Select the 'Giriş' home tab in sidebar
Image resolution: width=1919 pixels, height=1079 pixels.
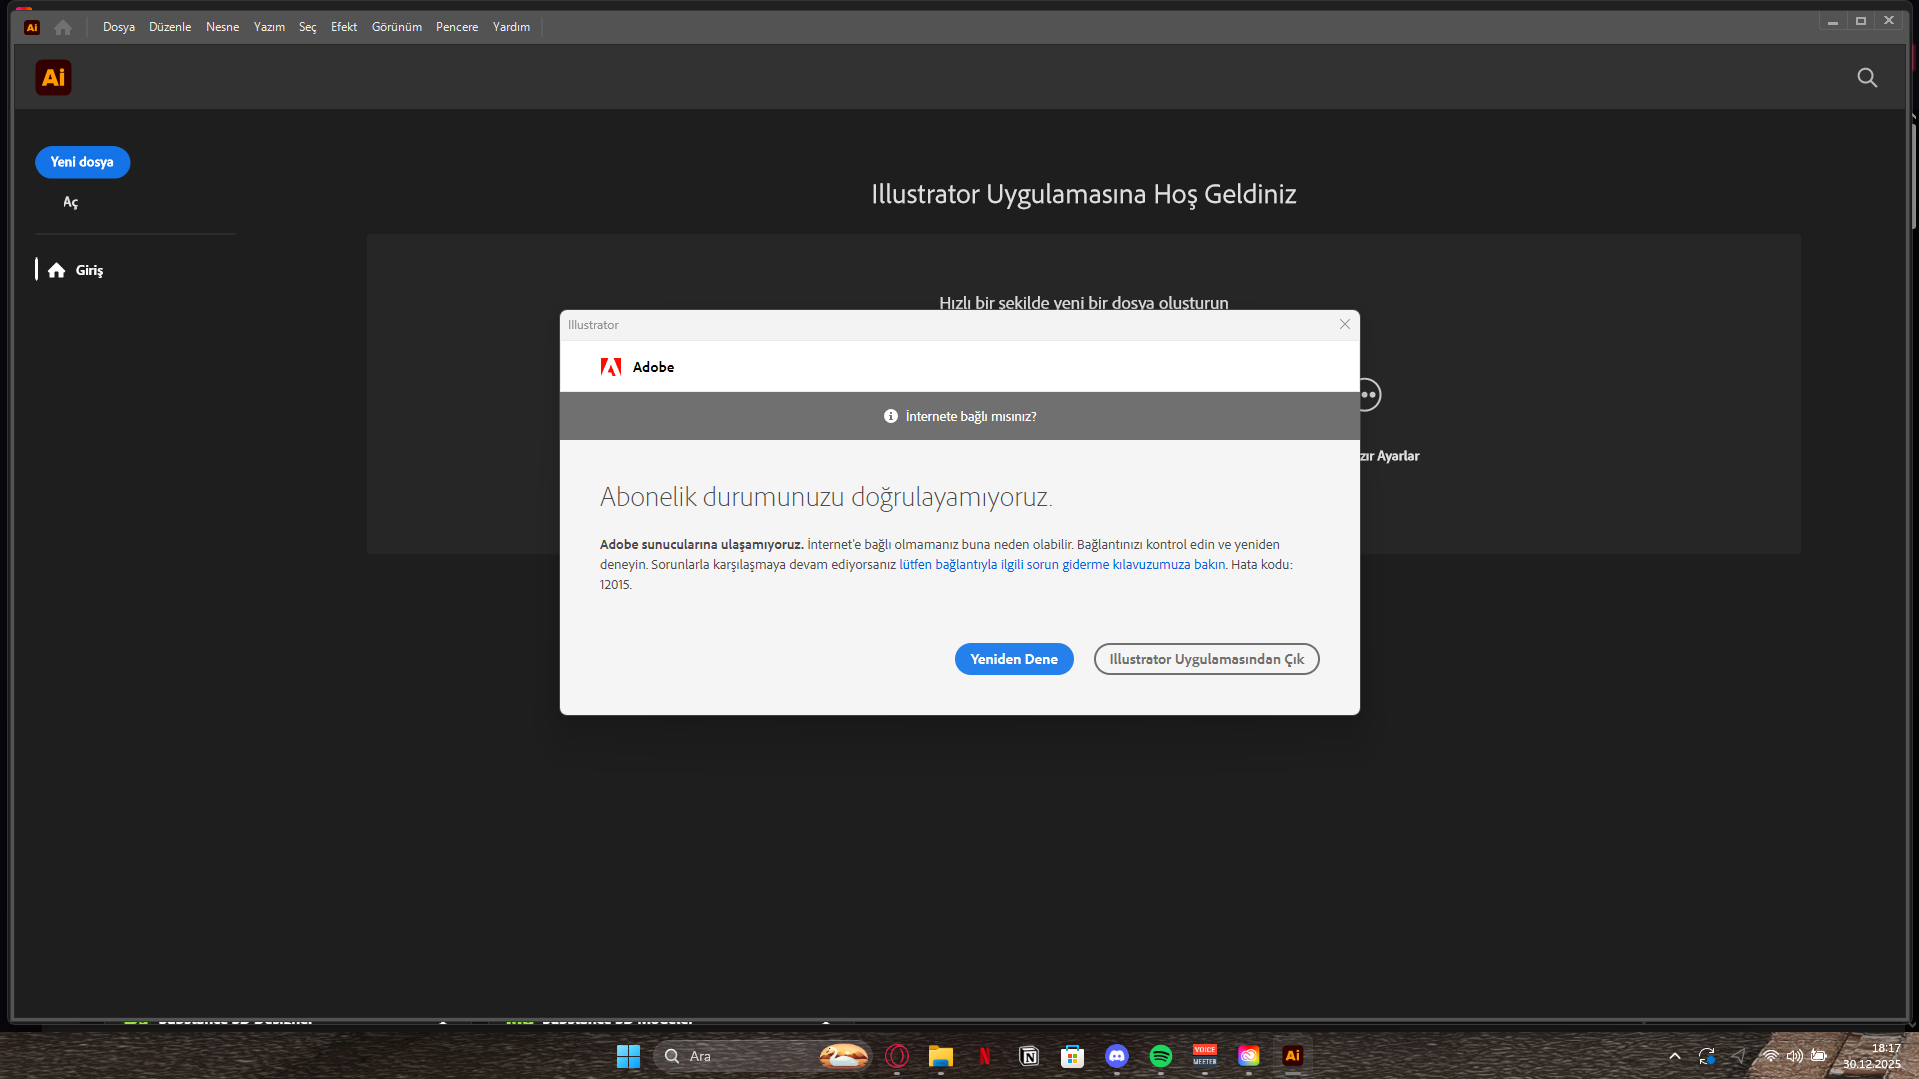pyautogui.click(x=76, y=270)
